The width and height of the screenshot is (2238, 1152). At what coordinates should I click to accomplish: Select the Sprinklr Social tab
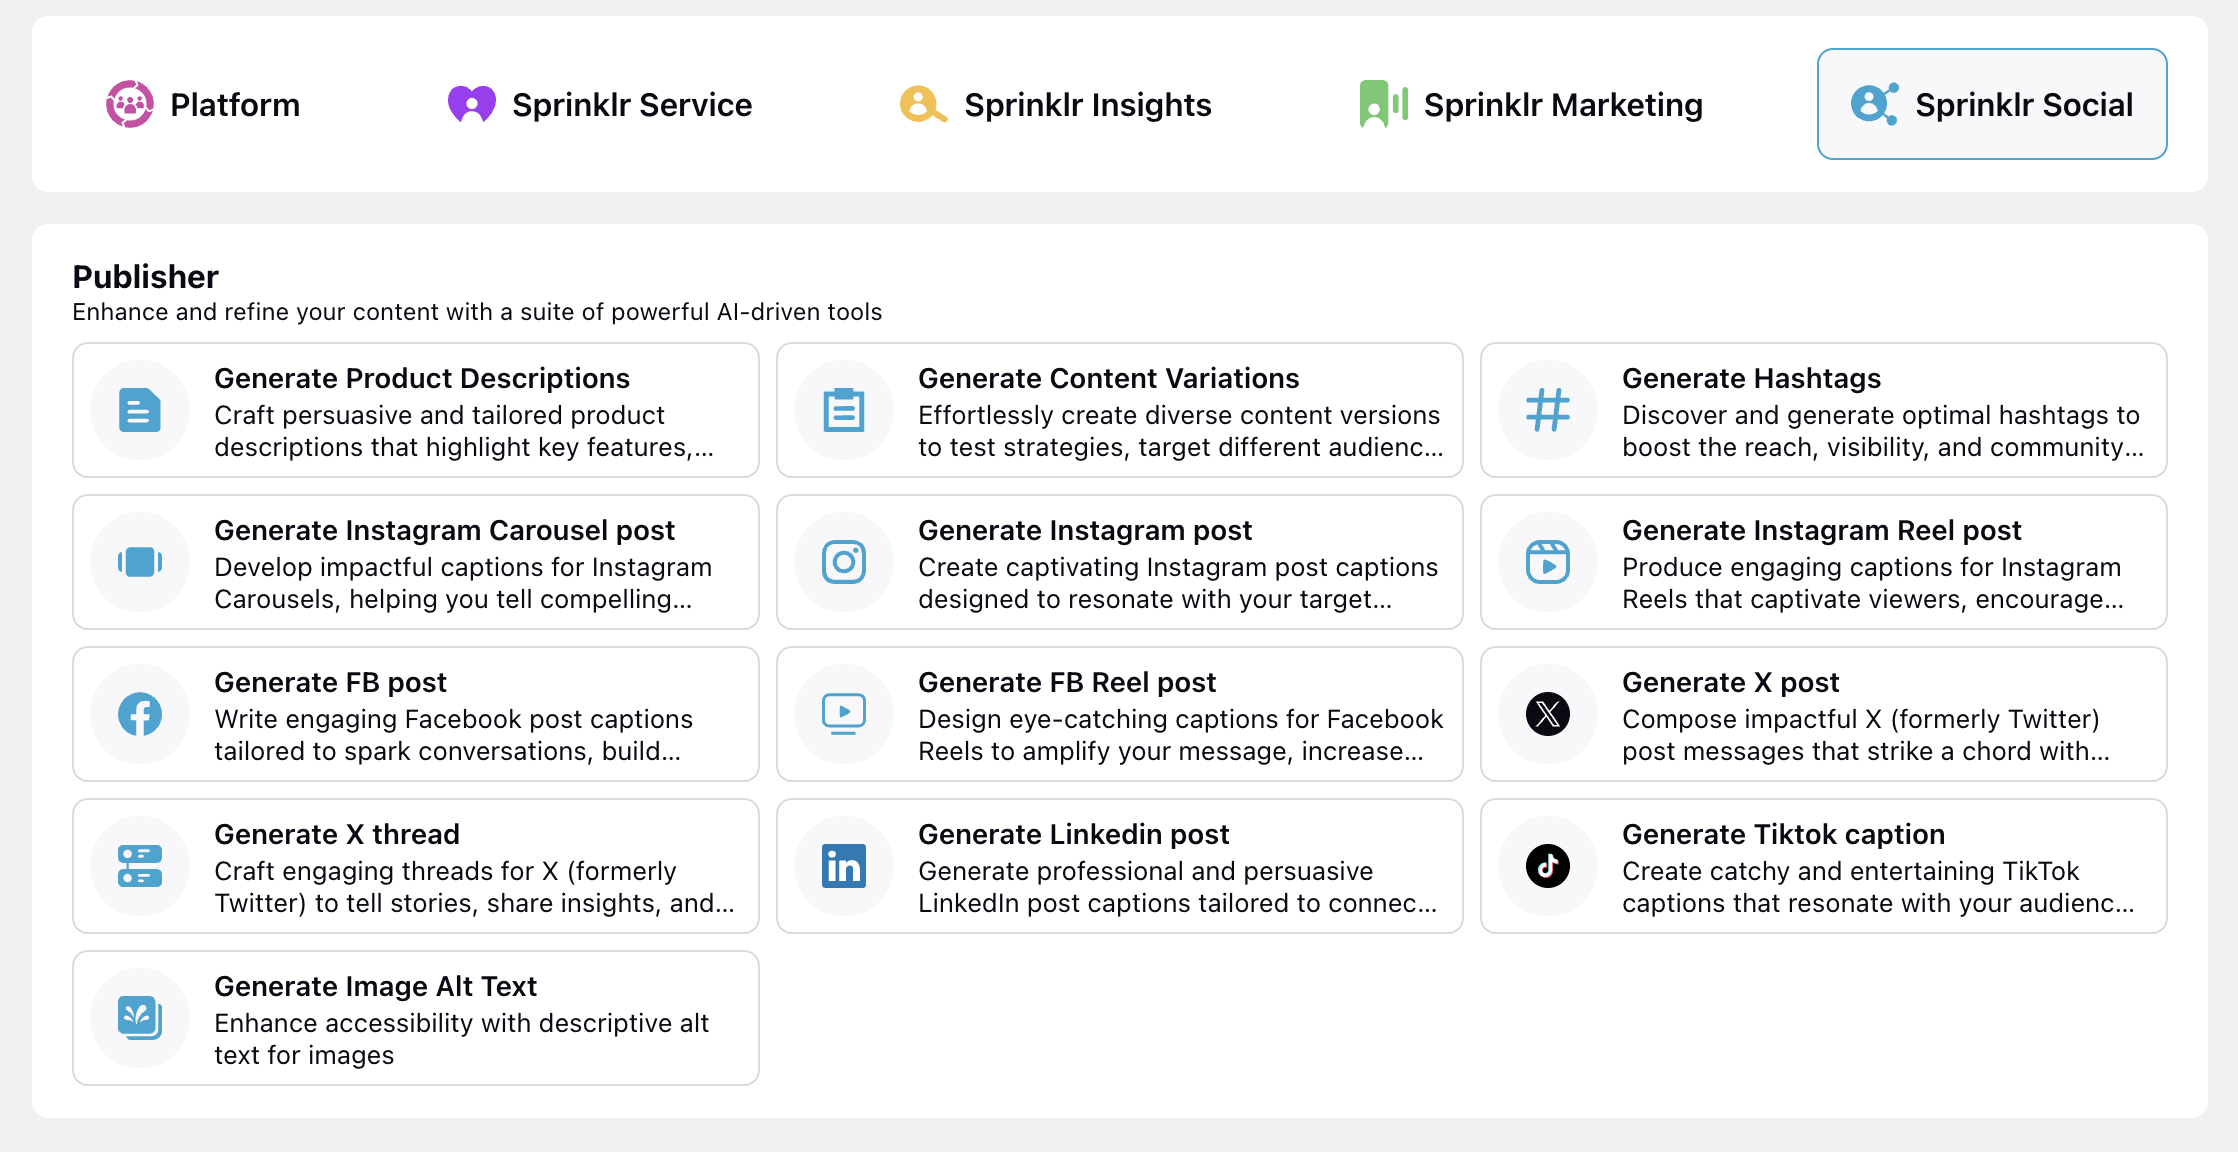[1992, 104]
